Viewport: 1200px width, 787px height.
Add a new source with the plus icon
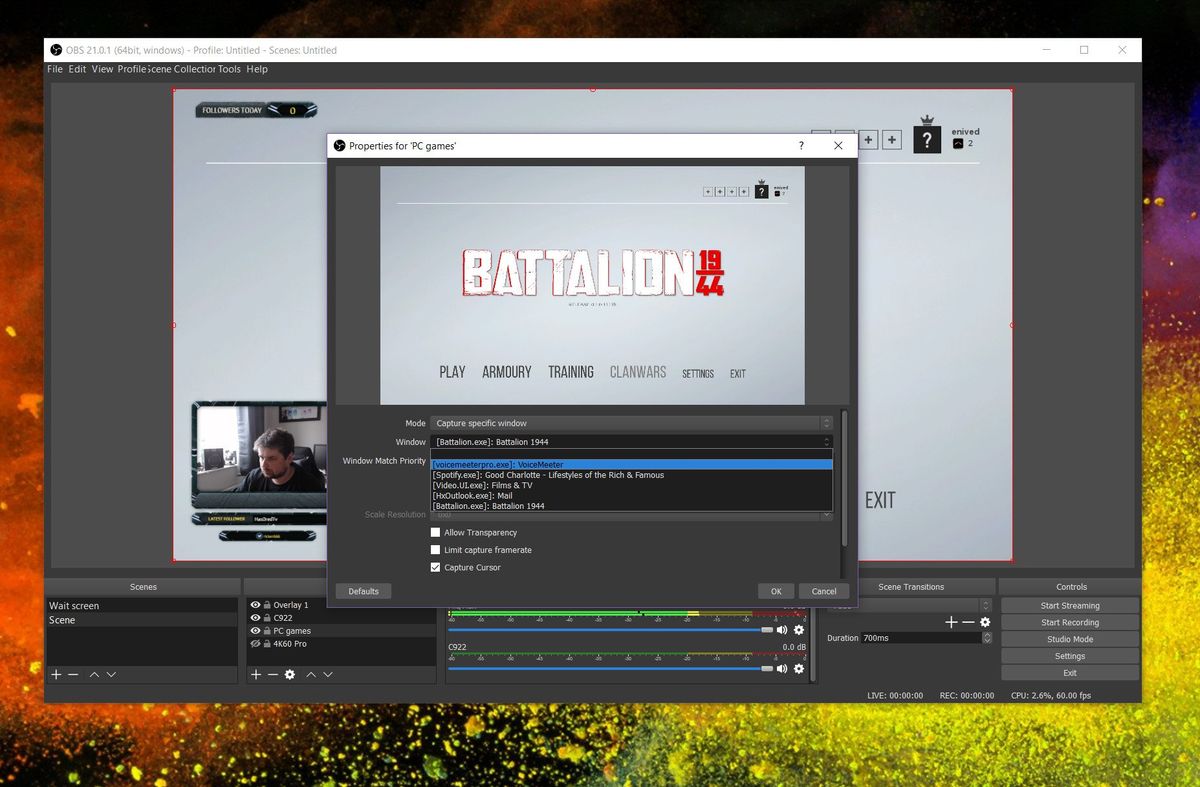pos(256,674)
